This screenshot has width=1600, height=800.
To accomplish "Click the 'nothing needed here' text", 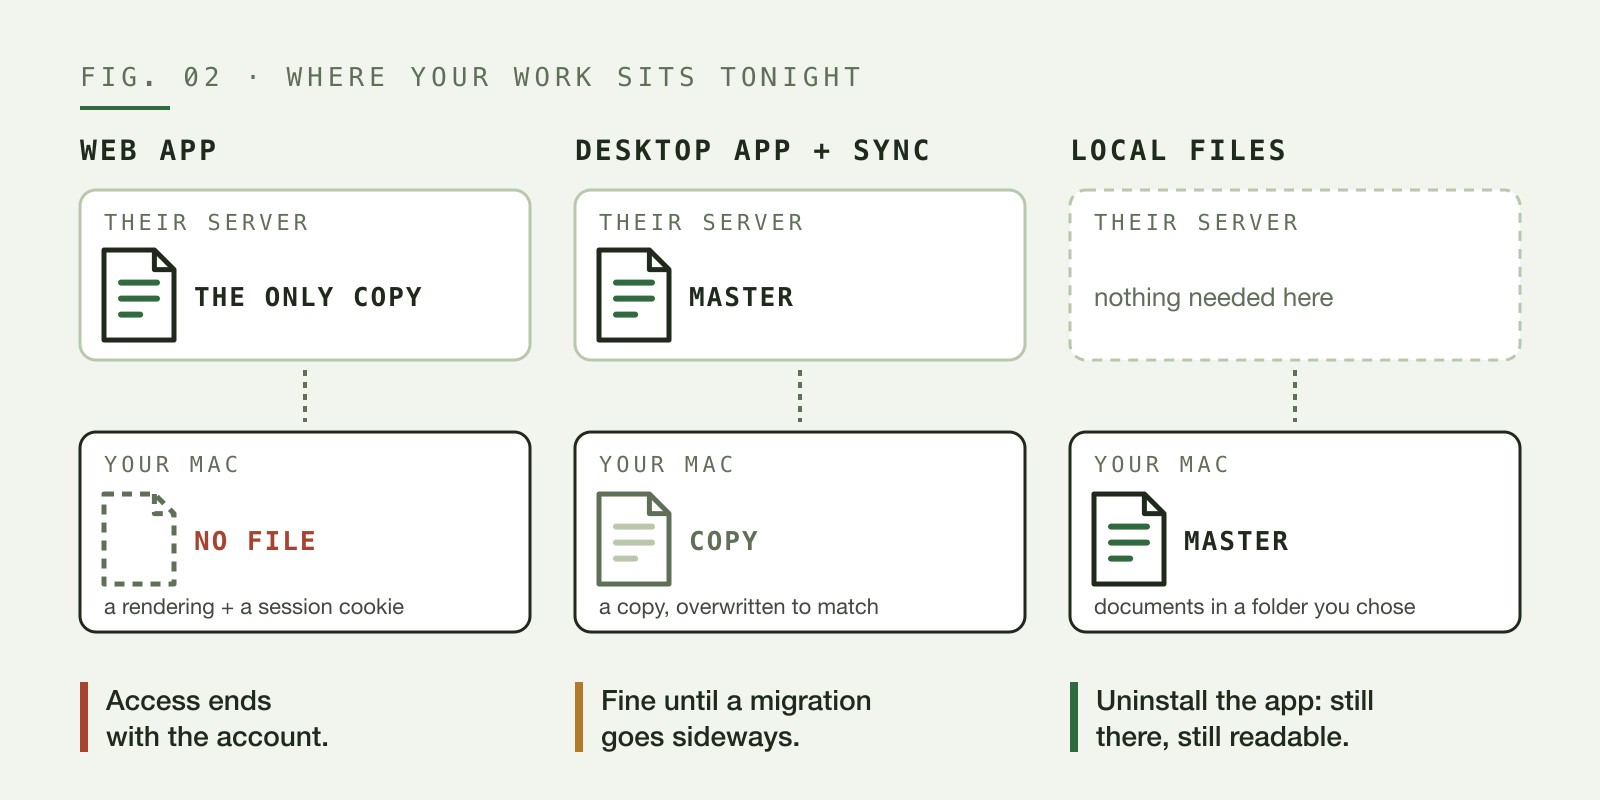I will [x=1213, y=298].
